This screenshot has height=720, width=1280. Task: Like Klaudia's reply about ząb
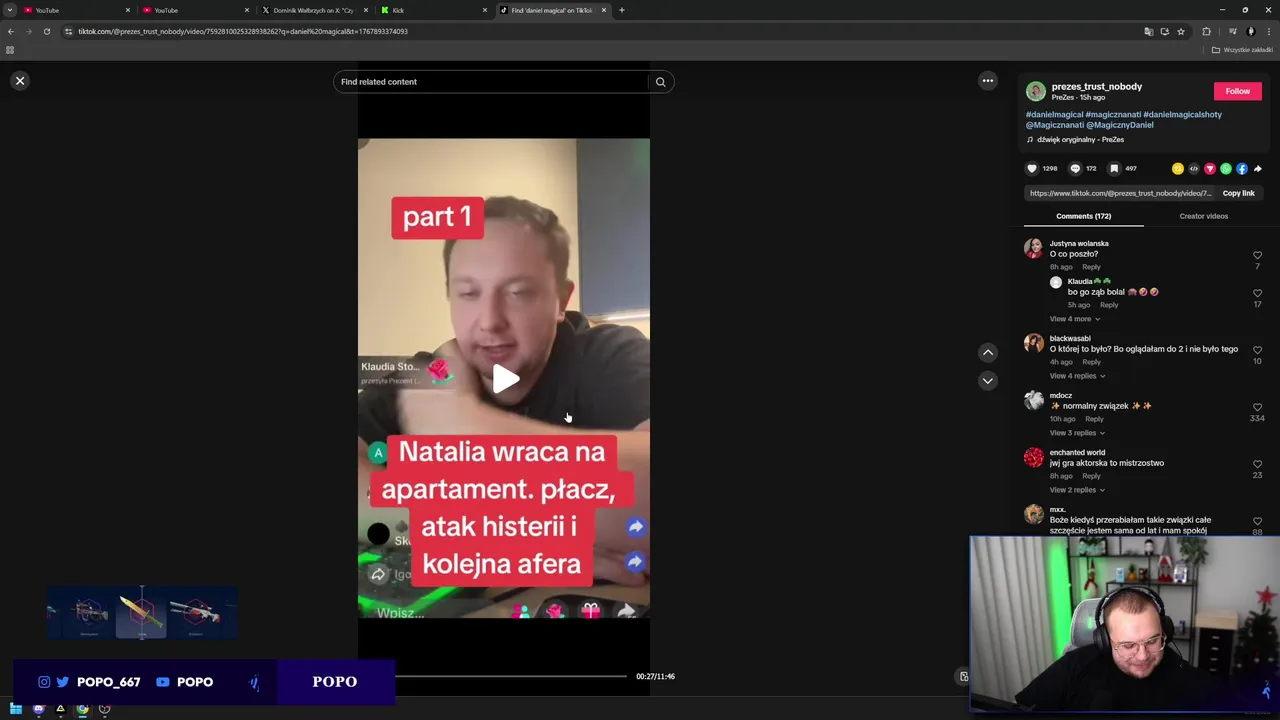pyautogui.click(x=1257, y=294)
